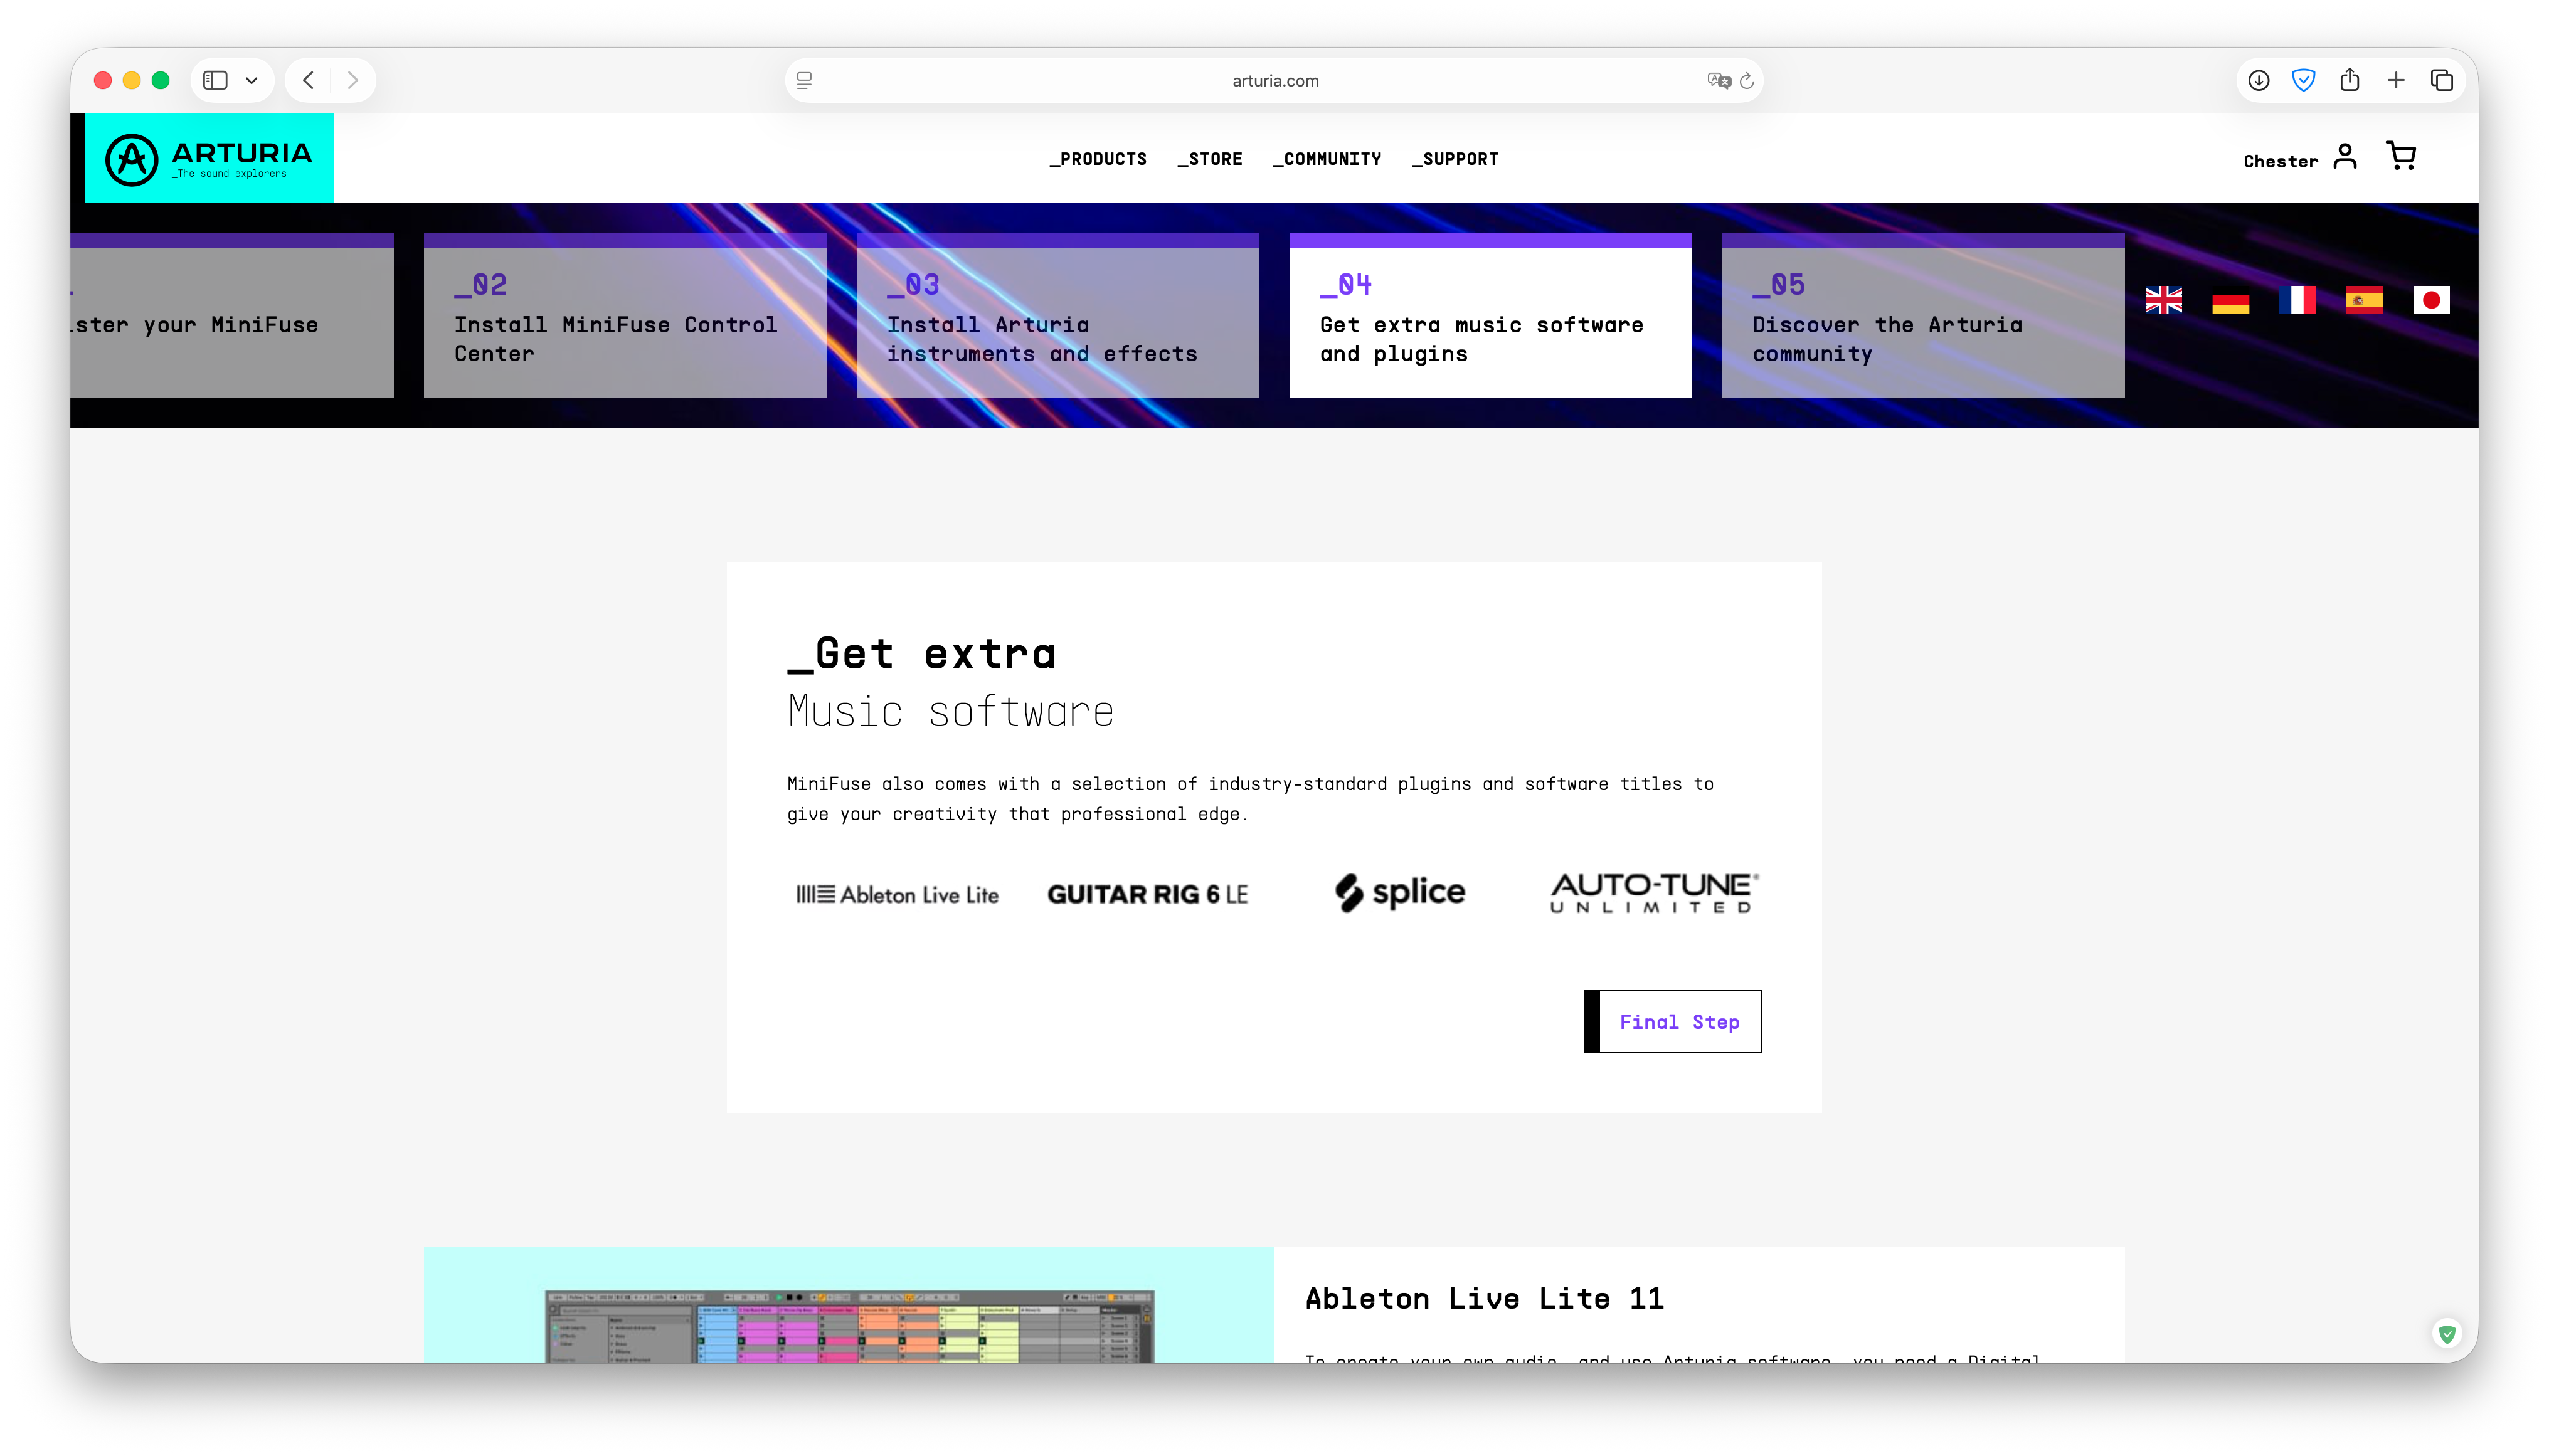Click the Final Step button

click(1672, 1021)
